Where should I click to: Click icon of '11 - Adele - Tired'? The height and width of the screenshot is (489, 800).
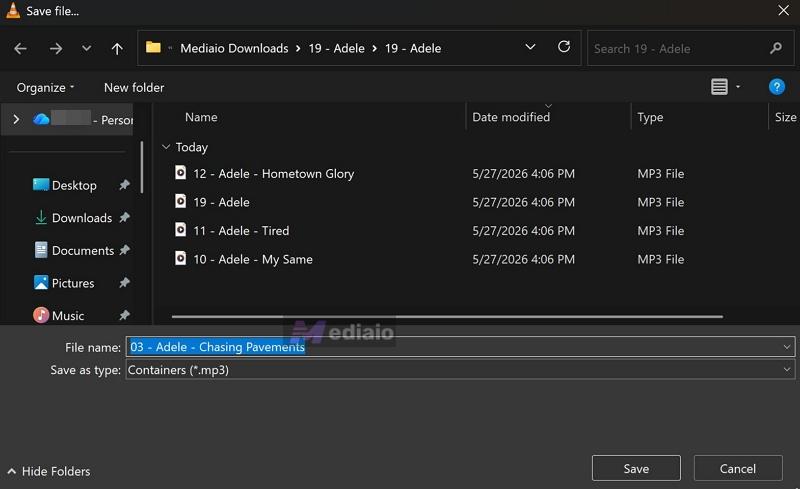tap(181, 229)
